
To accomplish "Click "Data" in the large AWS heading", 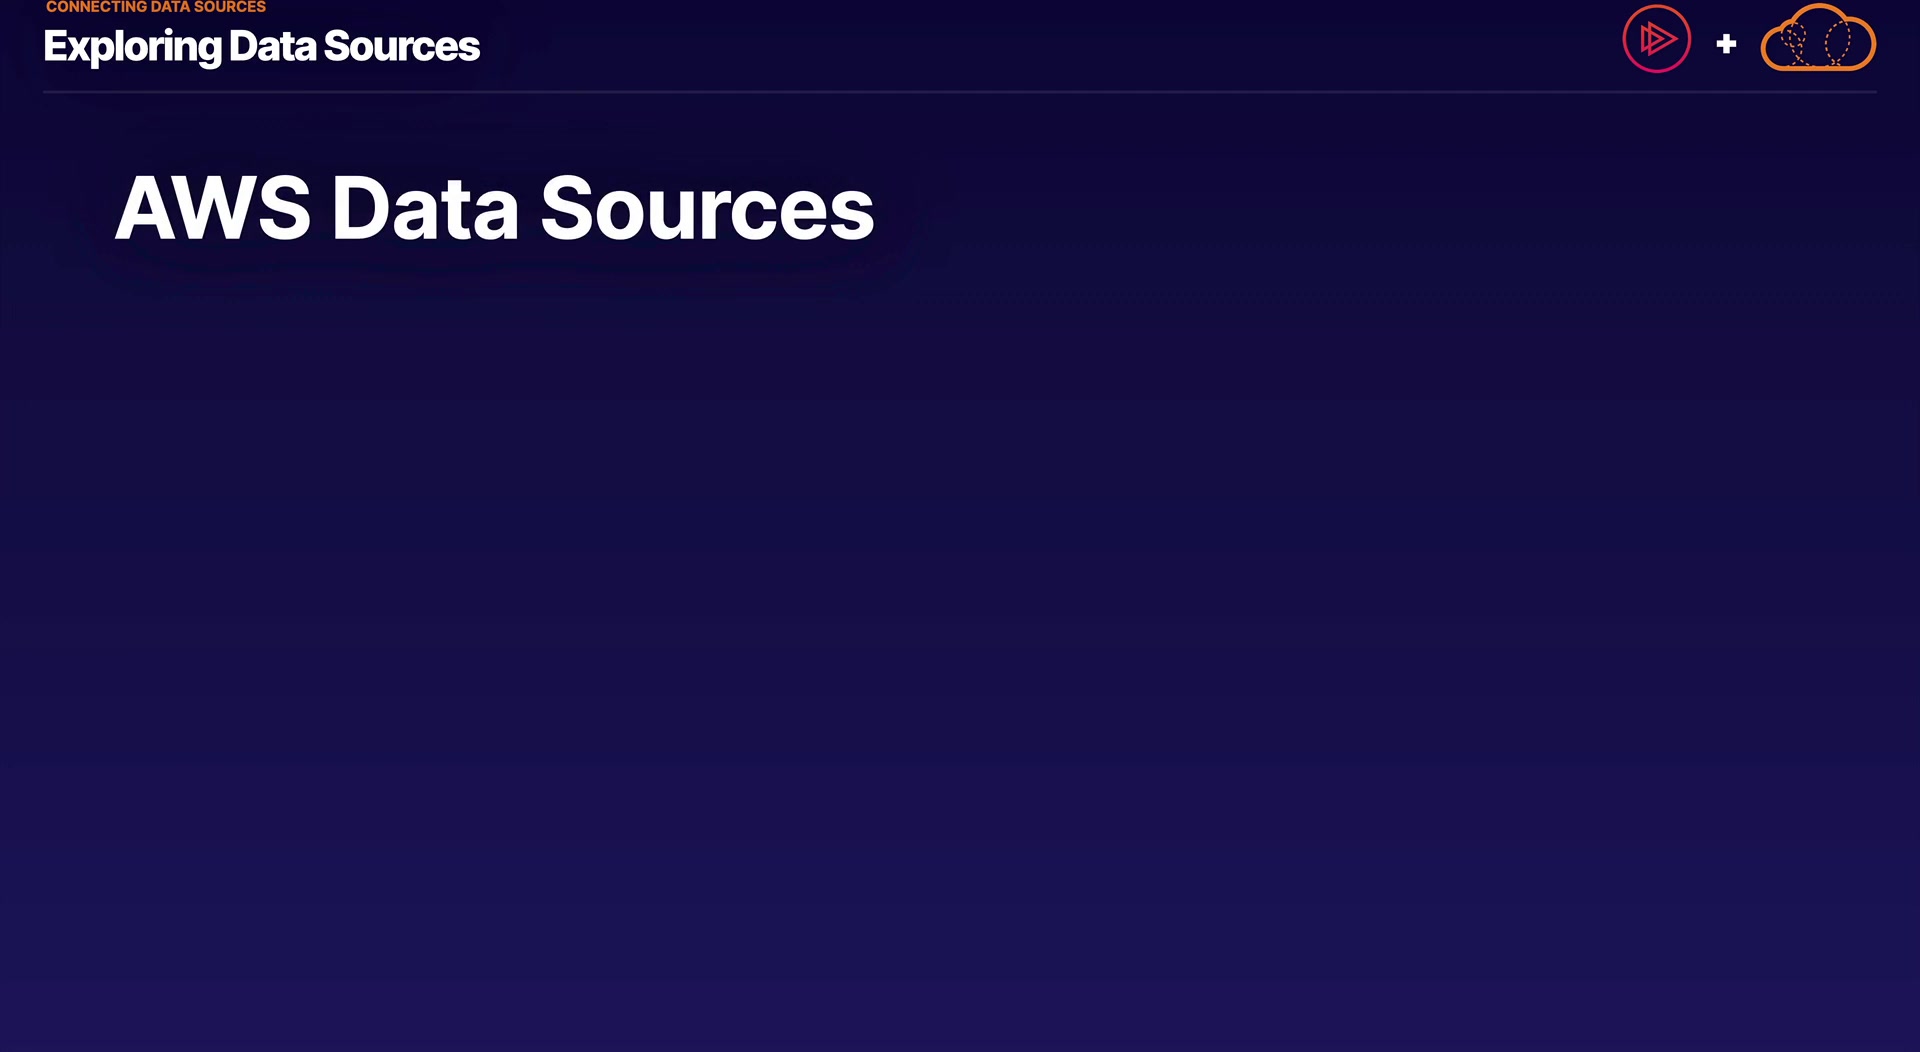I will pyautogui.click(x=424, y=208).
